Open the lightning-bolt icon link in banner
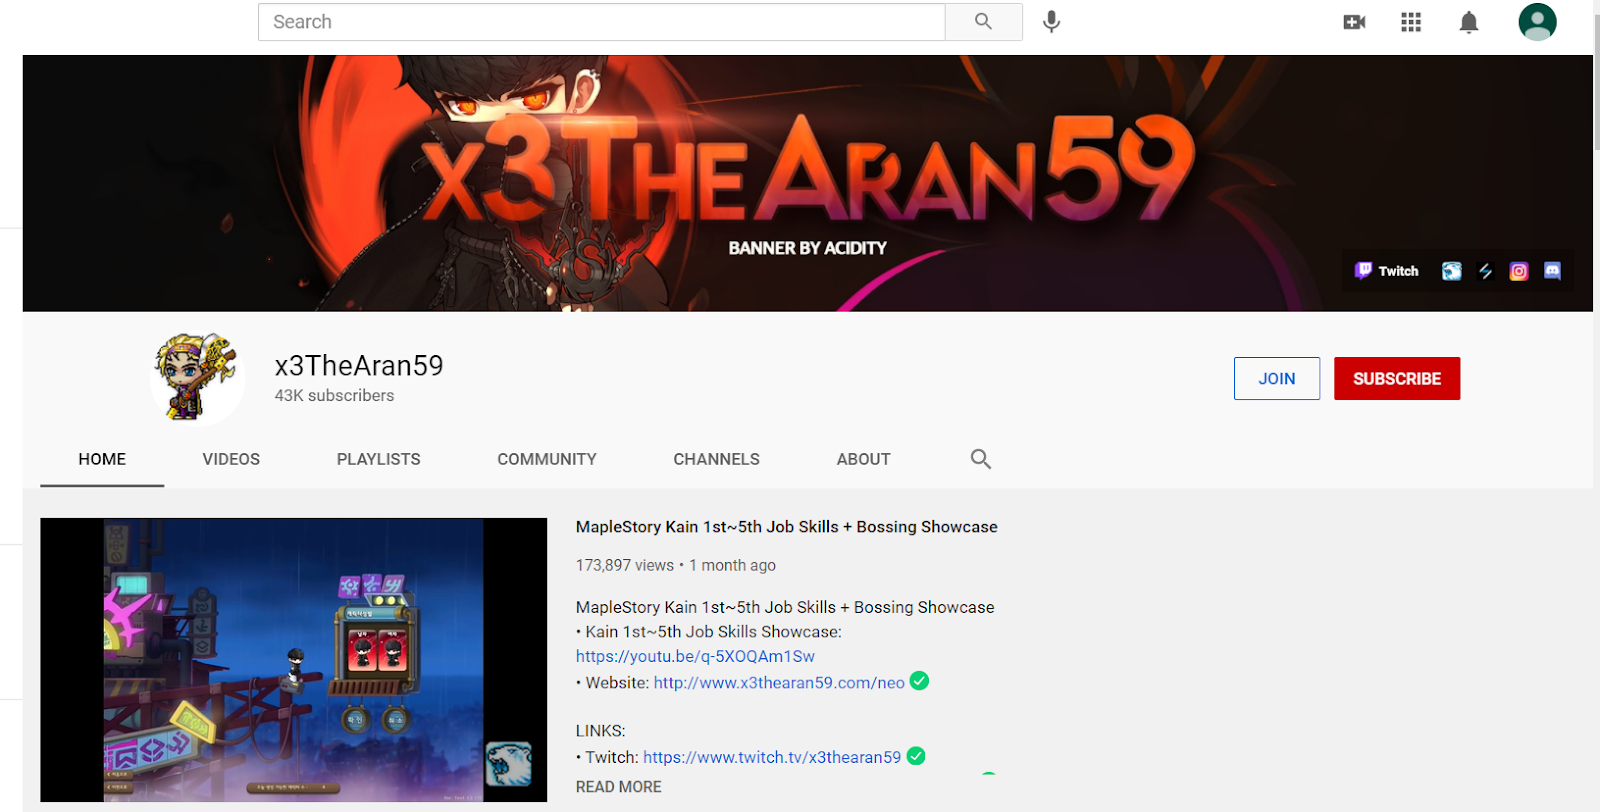This screenshot has height=812, width=1600. coord(1485,271)
